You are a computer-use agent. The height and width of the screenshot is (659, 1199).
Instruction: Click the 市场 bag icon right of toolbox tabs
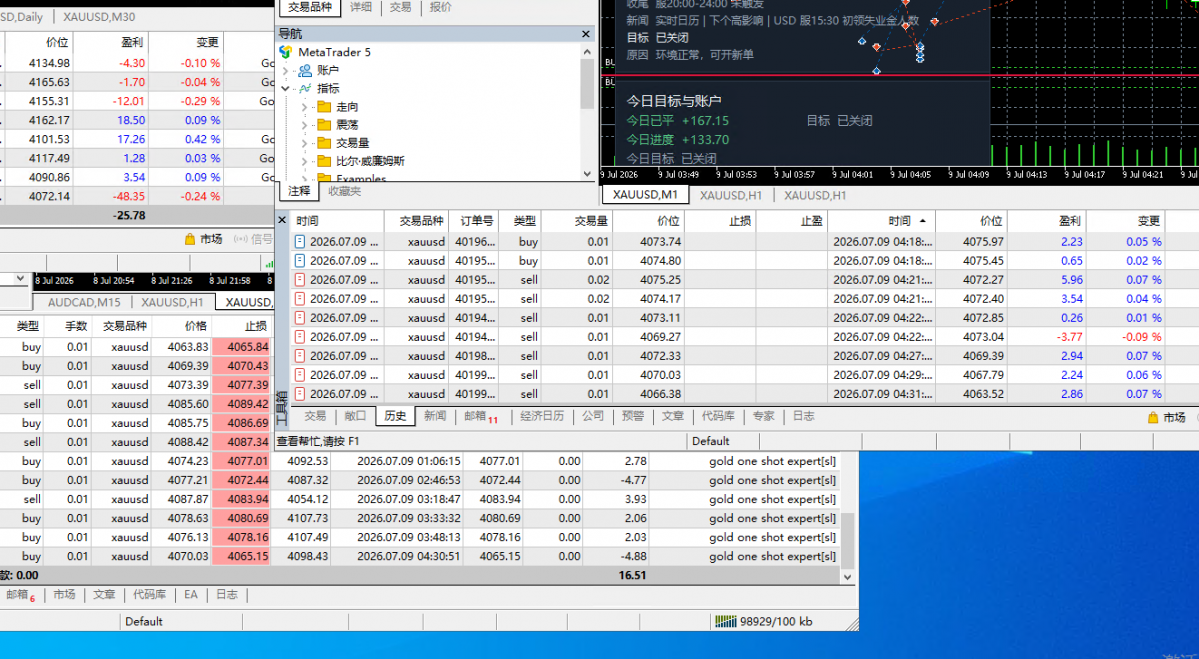point(1153,417)
